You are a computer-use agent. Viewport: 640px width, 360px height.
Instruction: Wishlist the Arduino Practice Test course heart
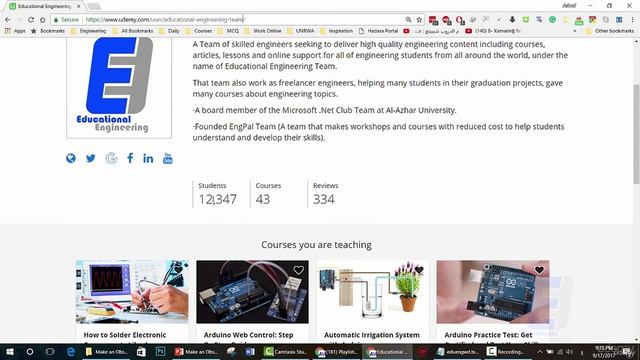point(539,270)
